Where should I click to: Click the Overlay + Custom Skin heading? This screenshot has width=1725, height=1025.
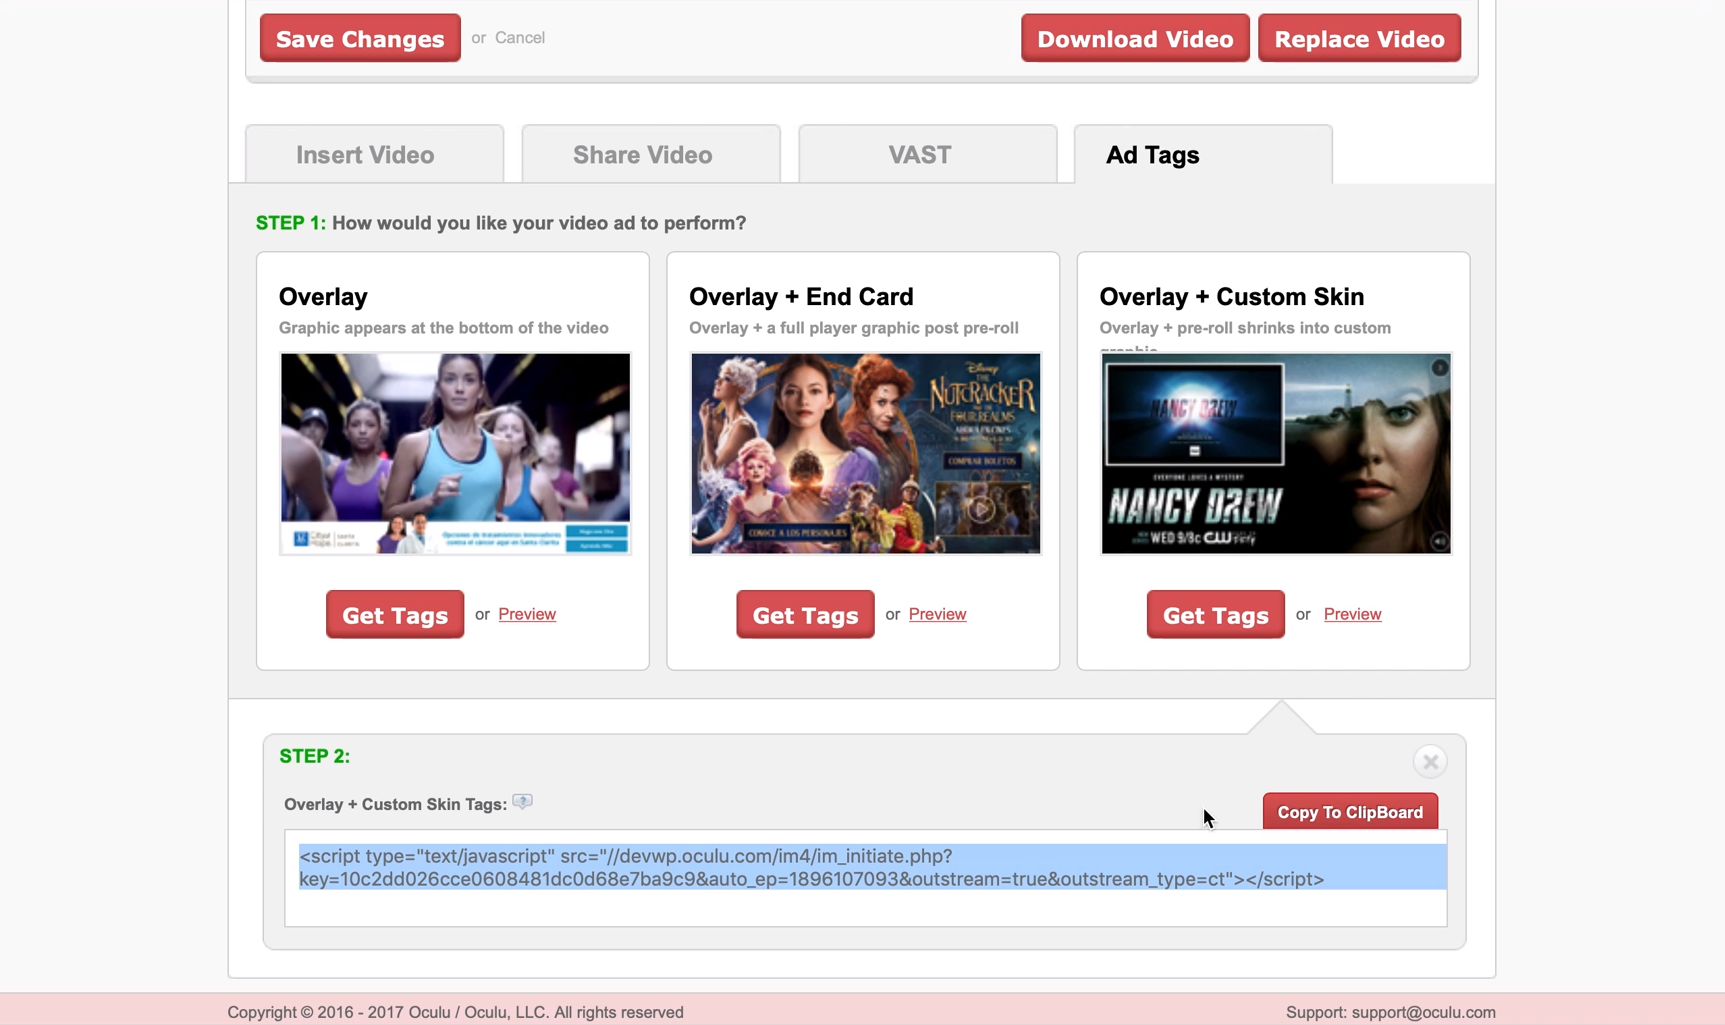[1231, 297]
